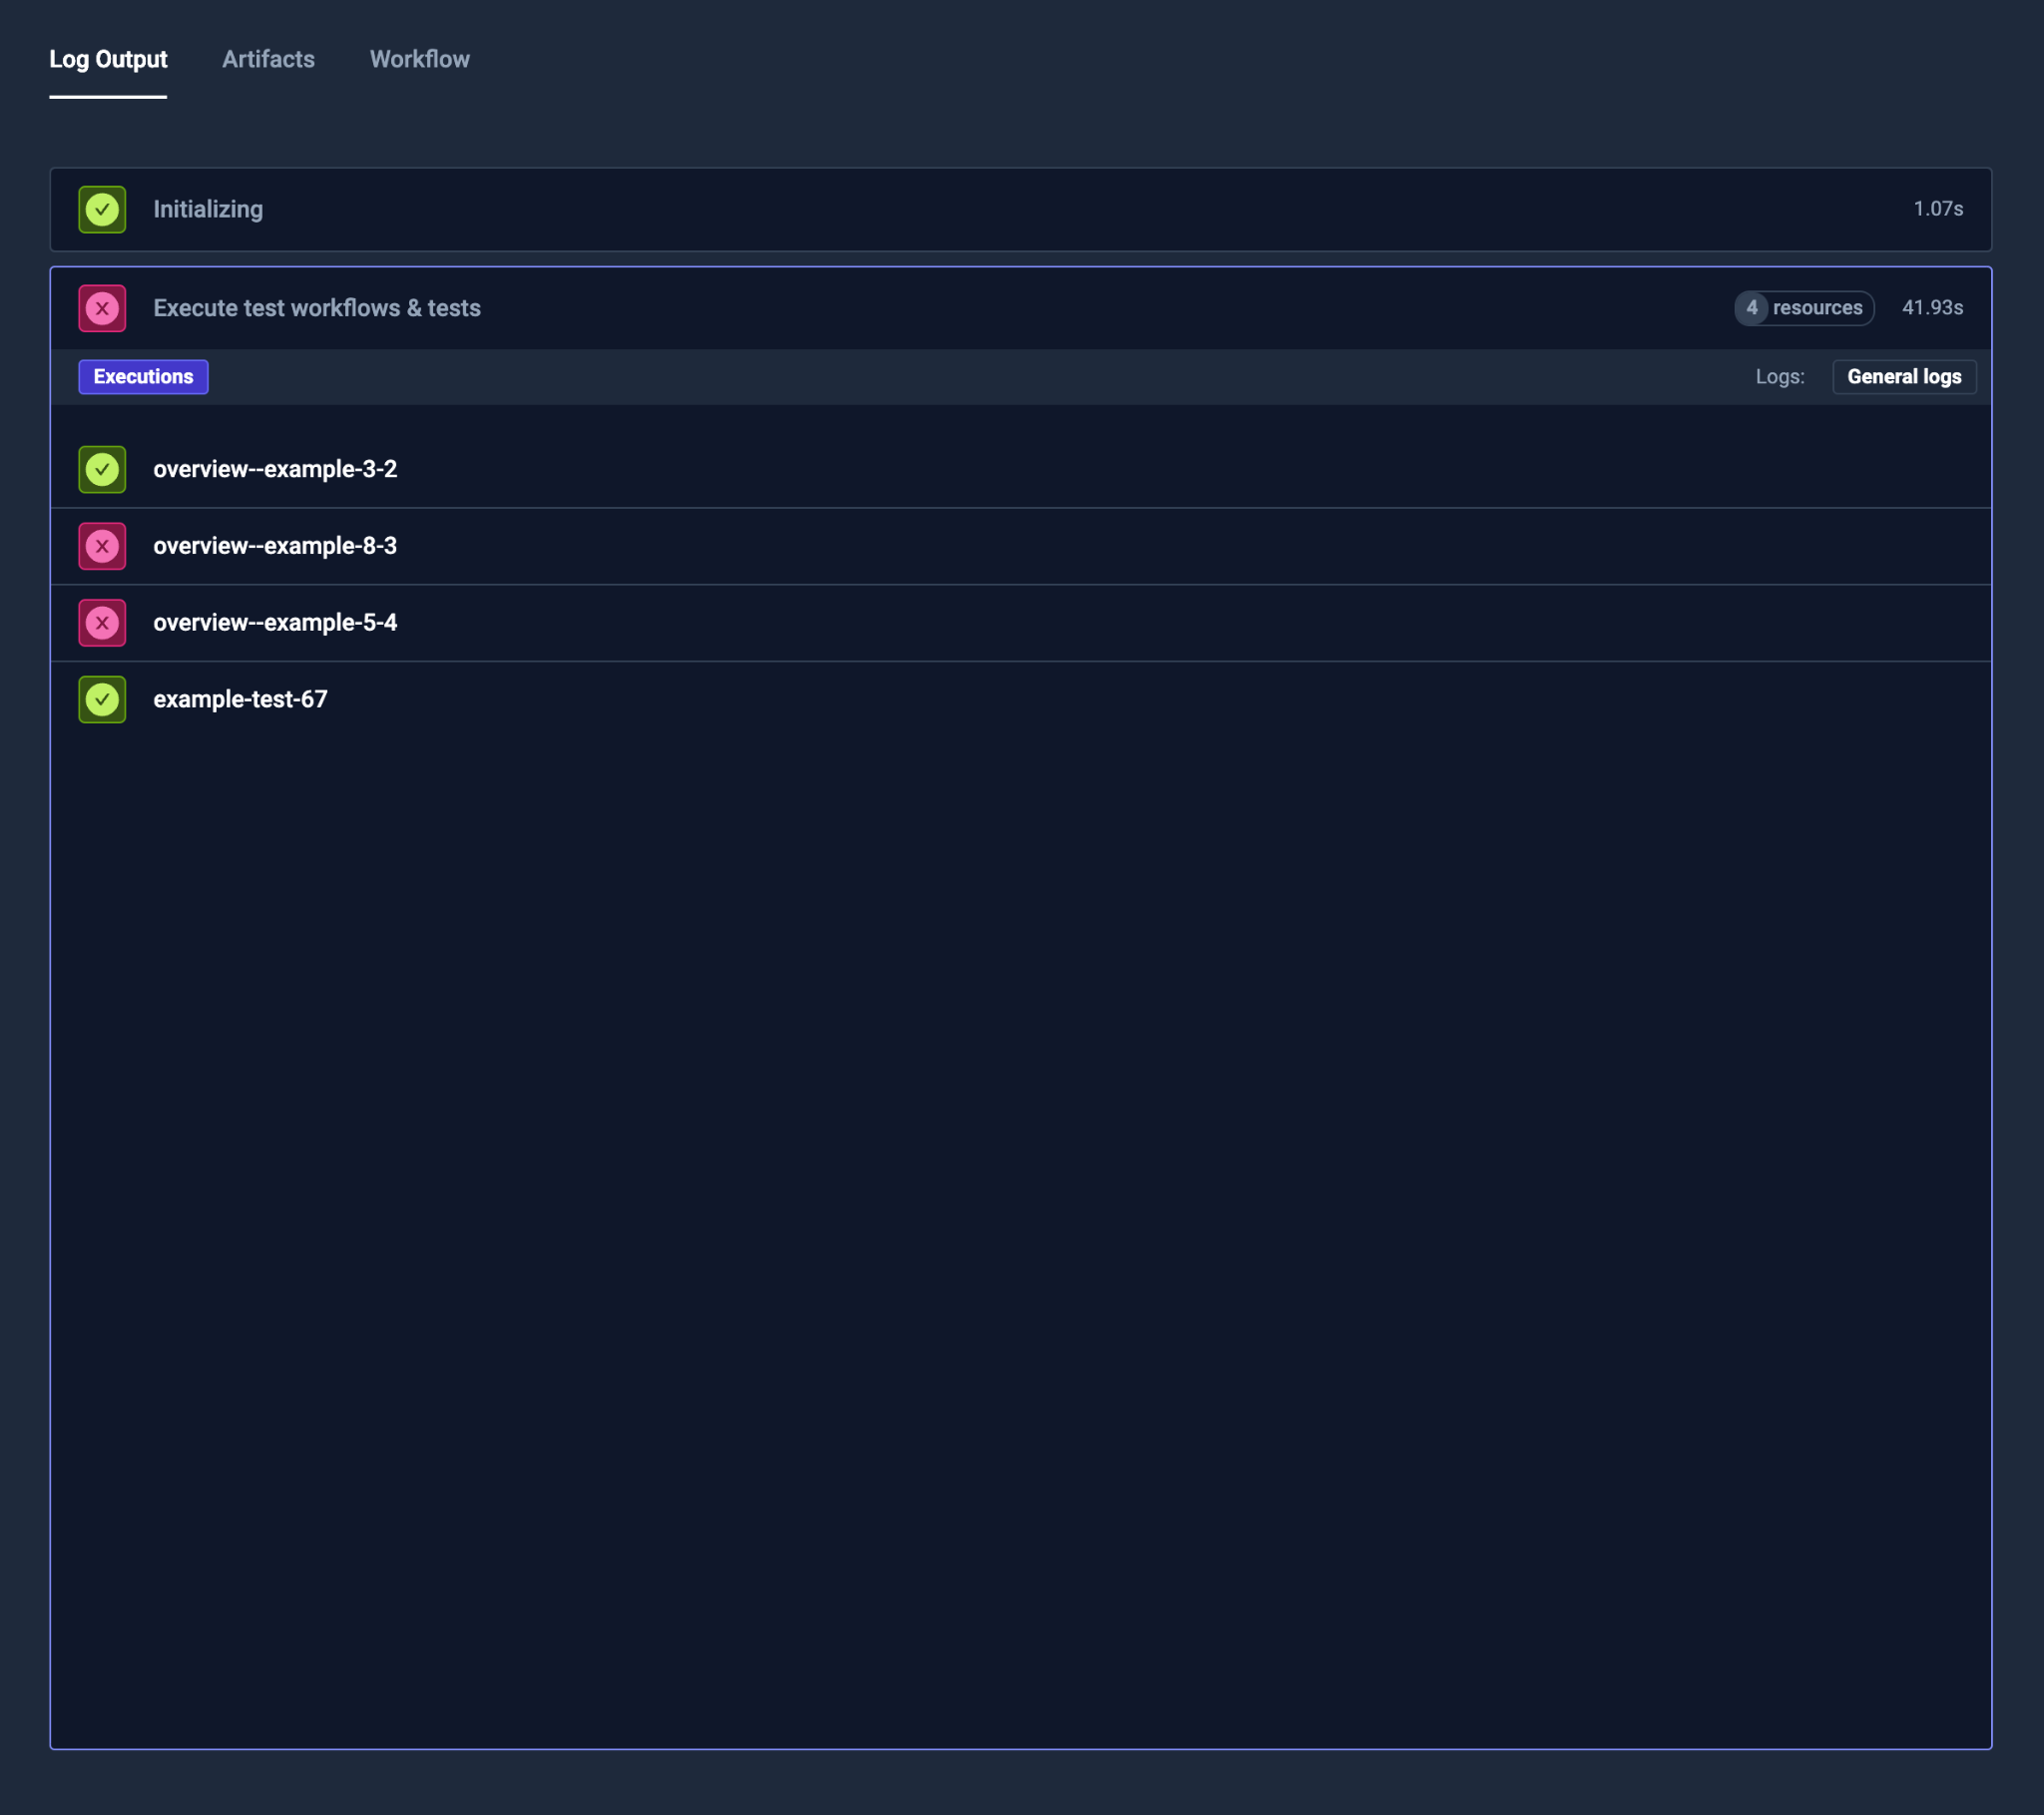Click the failed status icon for overview--example-5-4
This screenshot has width=2044, height=1815.
coord(102,623)
